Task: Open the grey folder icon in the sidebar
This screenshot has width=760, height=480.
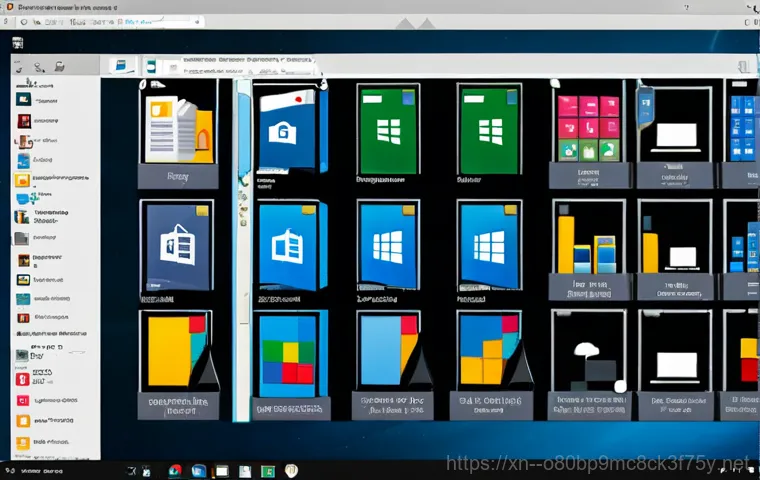Action: coord(21,238)
